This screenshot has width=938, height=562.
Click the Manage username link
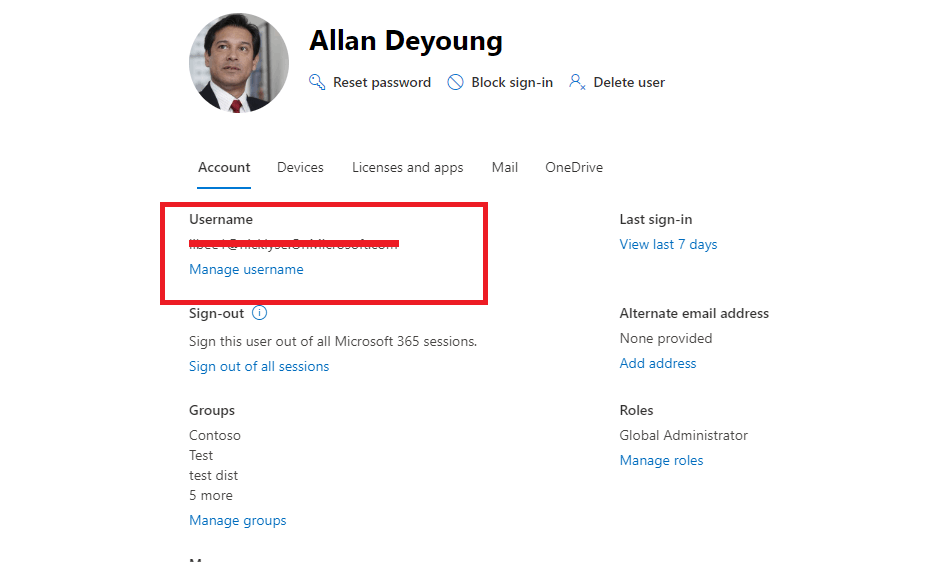point(246,269)
